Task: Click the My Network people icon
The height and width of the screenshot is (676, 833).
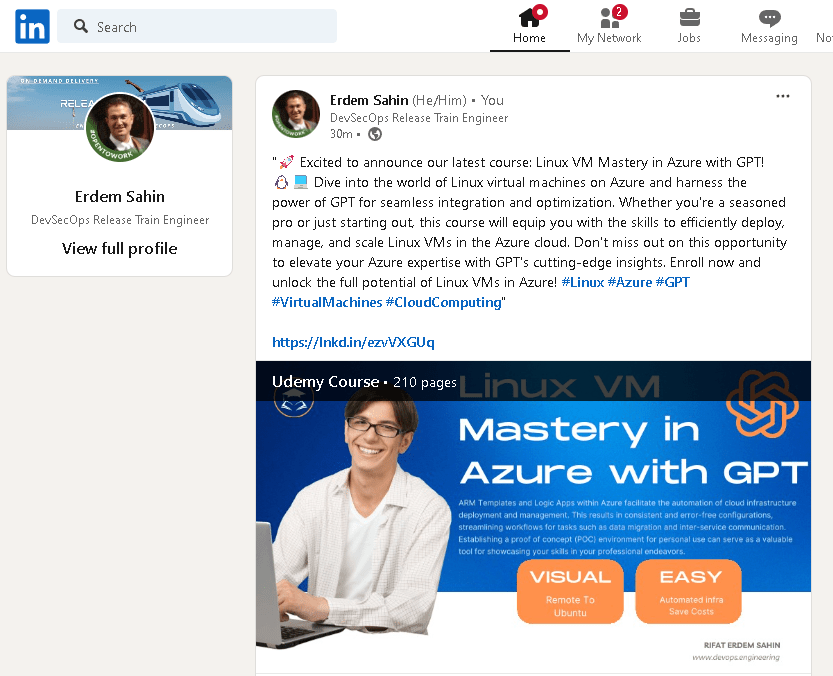Action: point(610,18)
